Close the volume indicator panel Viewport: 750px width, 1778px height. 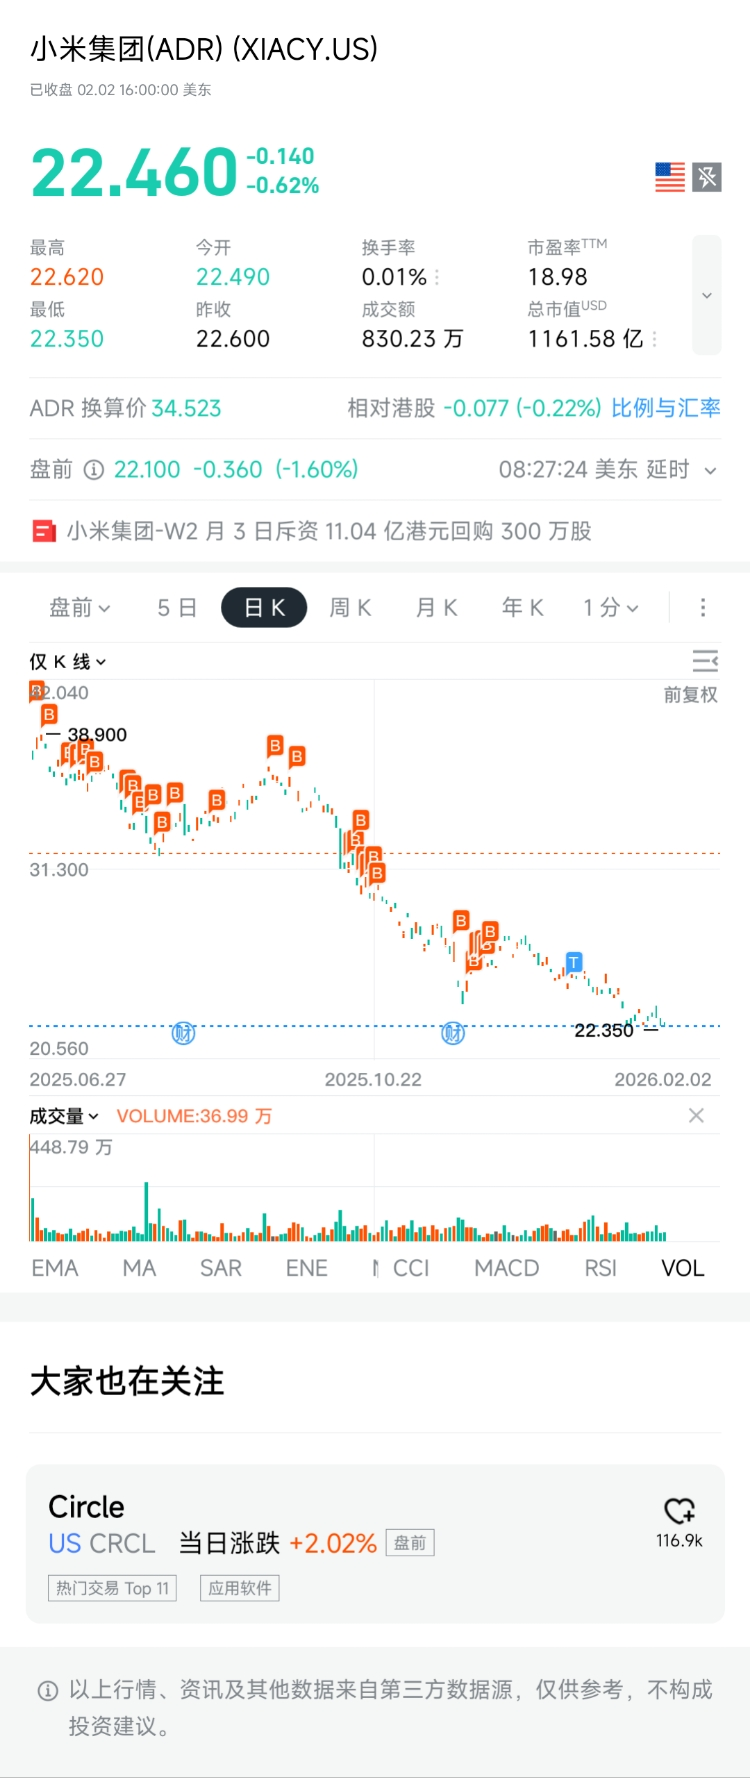(696, 1116)
